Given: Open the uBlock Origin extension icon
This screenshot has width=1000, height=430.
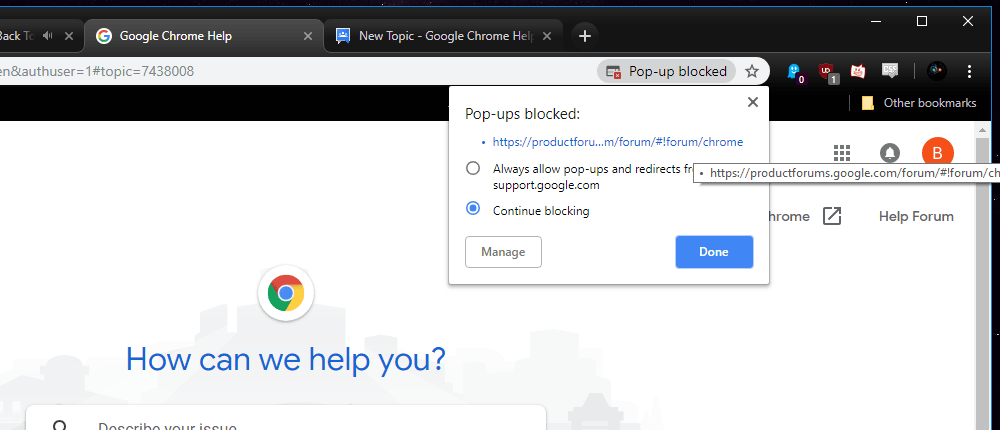Looking at the screenshot, I should click(827, 71).
